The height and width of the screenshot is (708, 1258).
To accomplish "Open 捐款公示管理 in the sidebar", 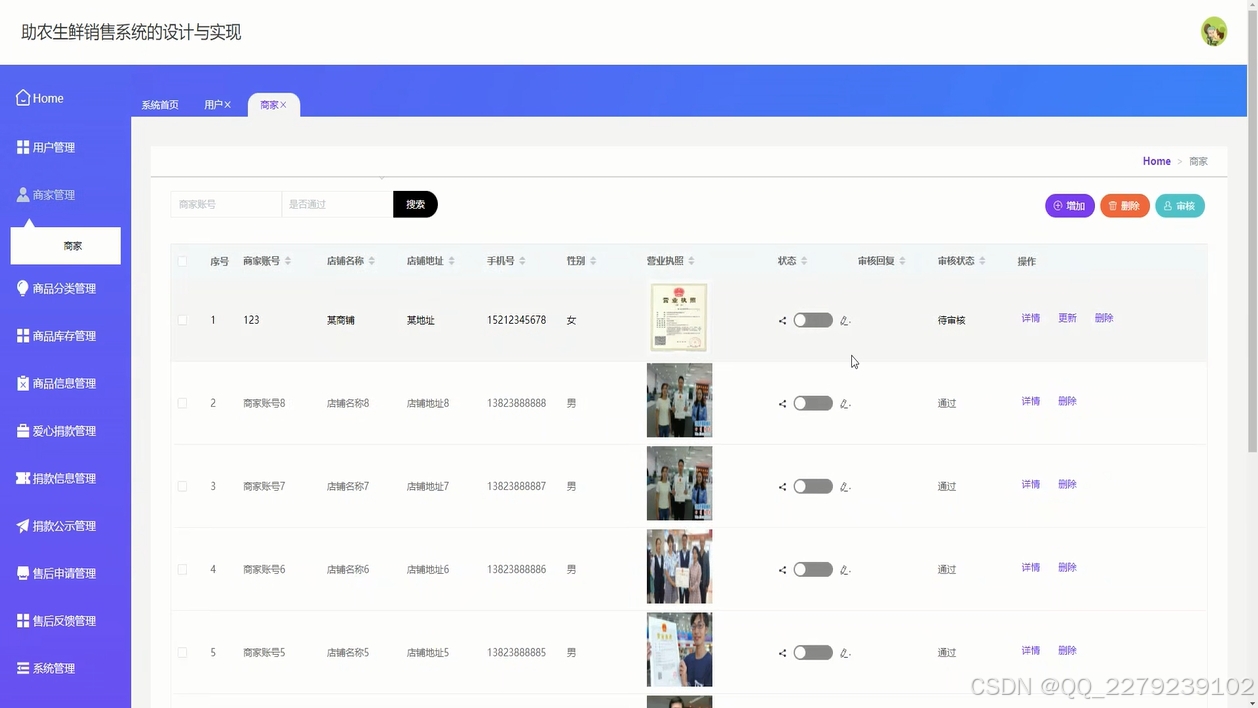I will 56,526.
